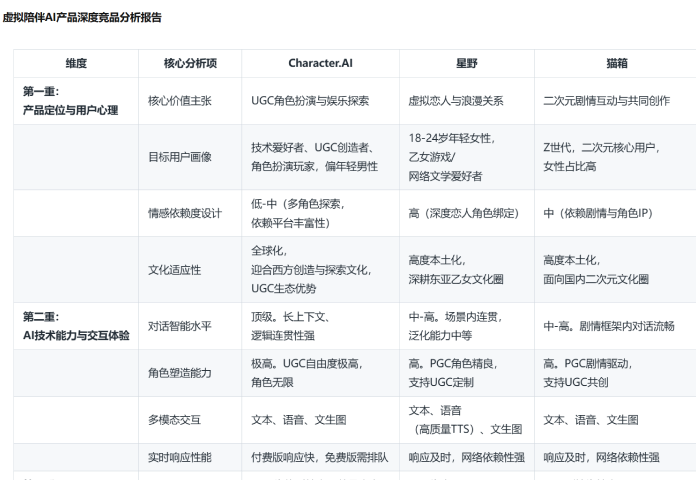Click the 深耕东亚乙女文化圈 cell
The image size is (696, 480).
coord(467,270)
